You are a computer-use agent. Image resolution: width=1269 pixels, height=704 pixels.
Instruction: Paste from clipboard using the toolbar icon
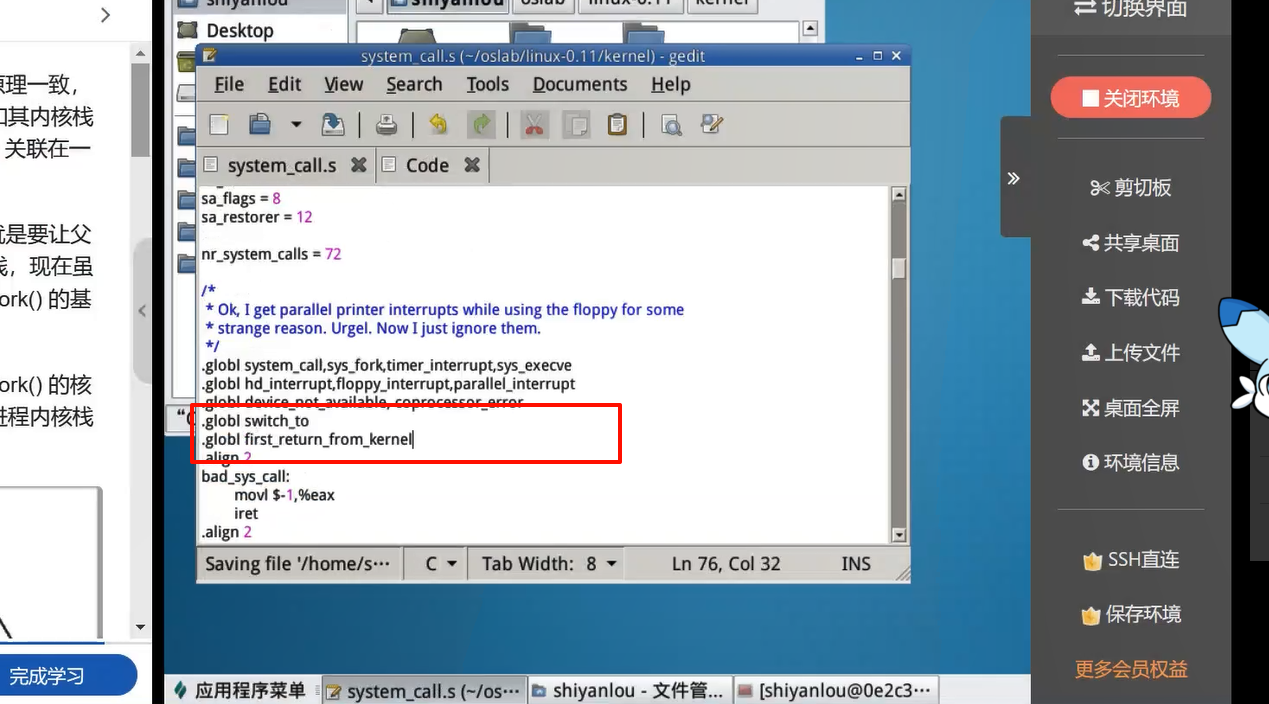[x=617, y=125]
